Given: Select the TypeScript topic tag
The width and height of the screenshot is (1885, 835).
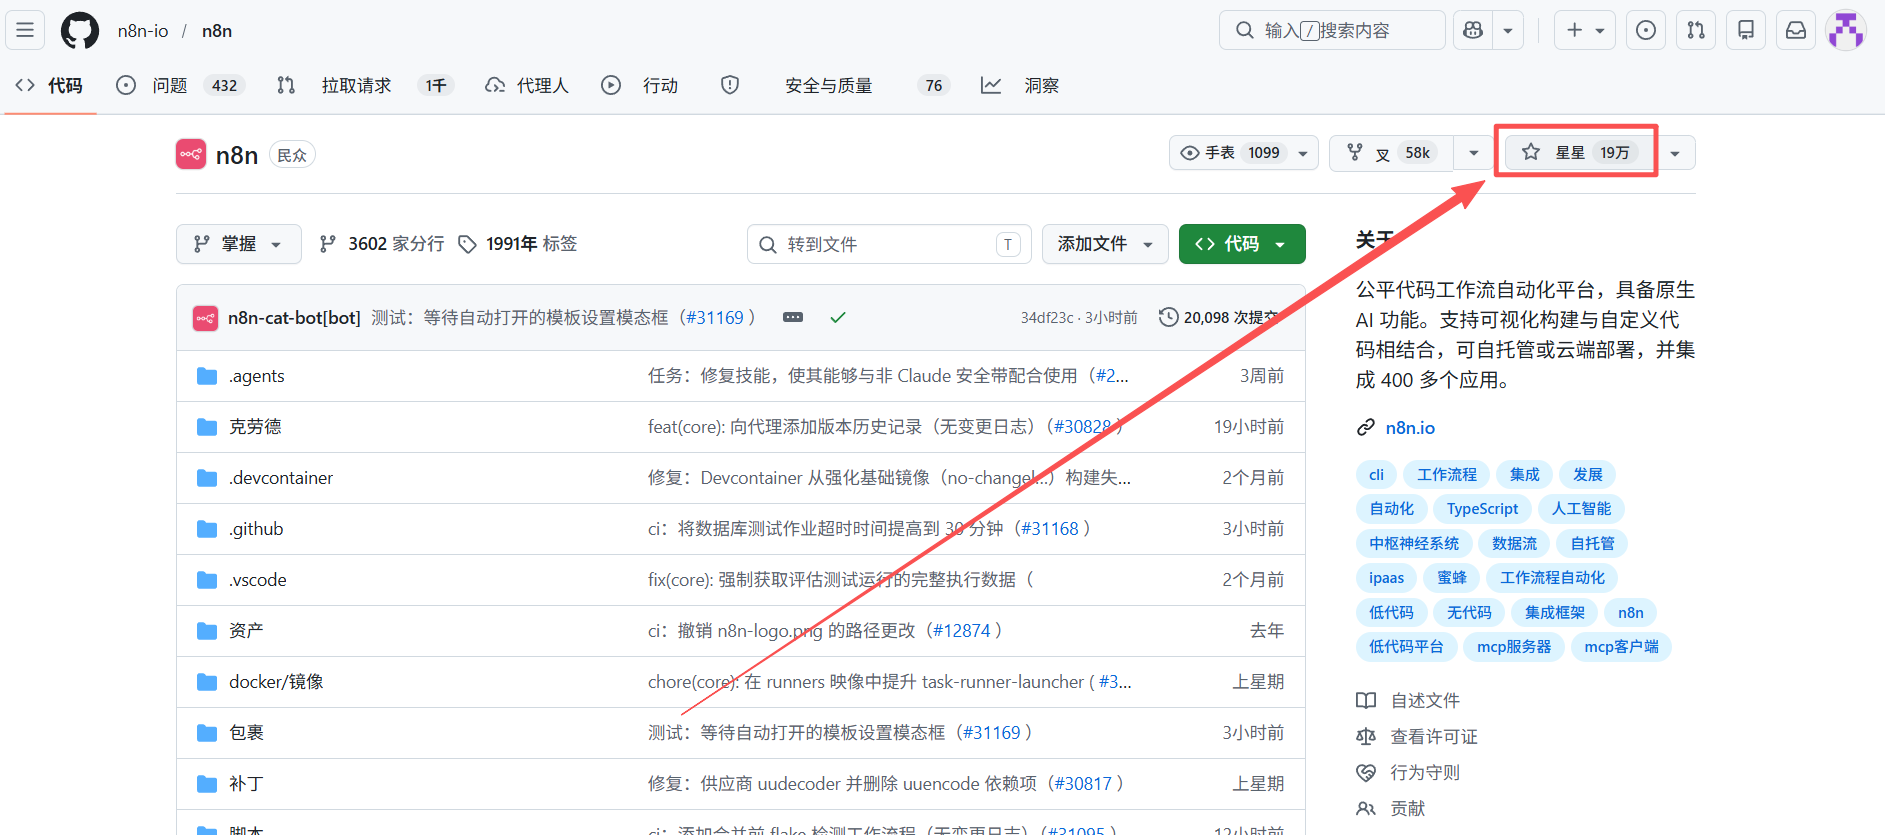Looking at the screenshot, I should 1482,509.
